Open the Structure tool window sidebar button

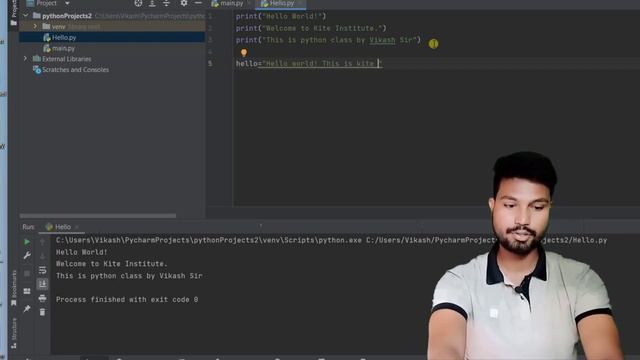tap(14, 333)
